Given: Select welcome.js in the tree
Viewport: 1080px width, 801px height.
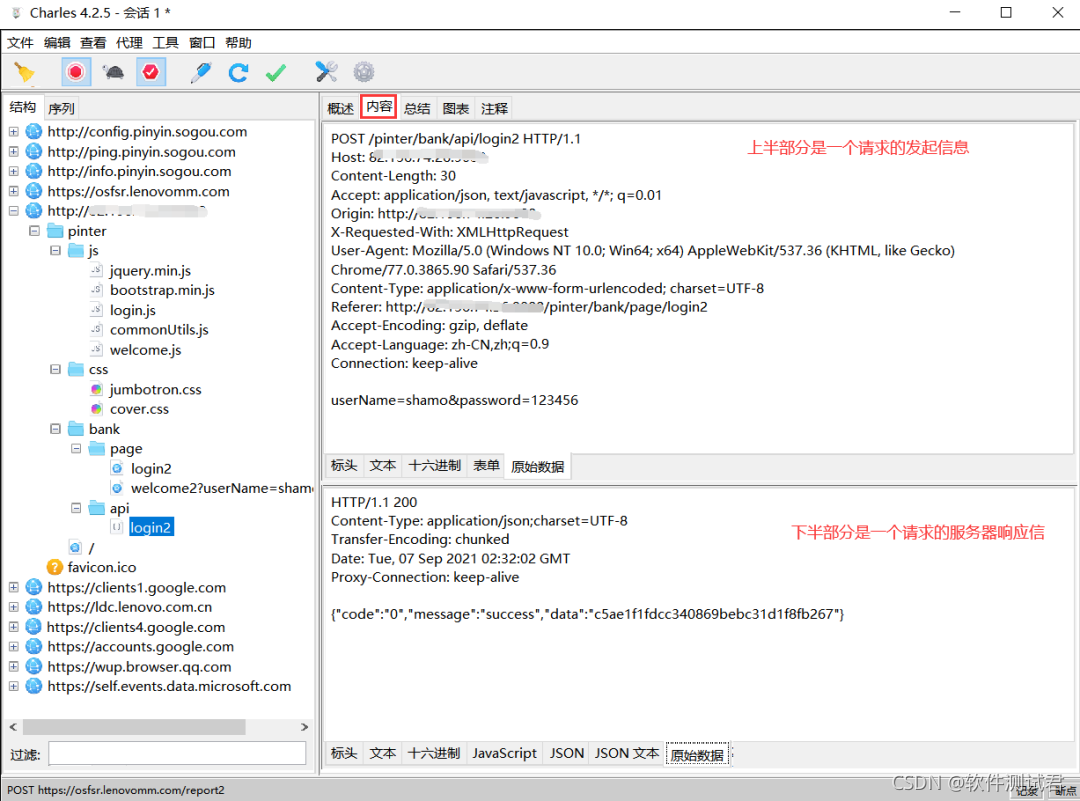Looking at the screenshot, I should pos(145,350).
